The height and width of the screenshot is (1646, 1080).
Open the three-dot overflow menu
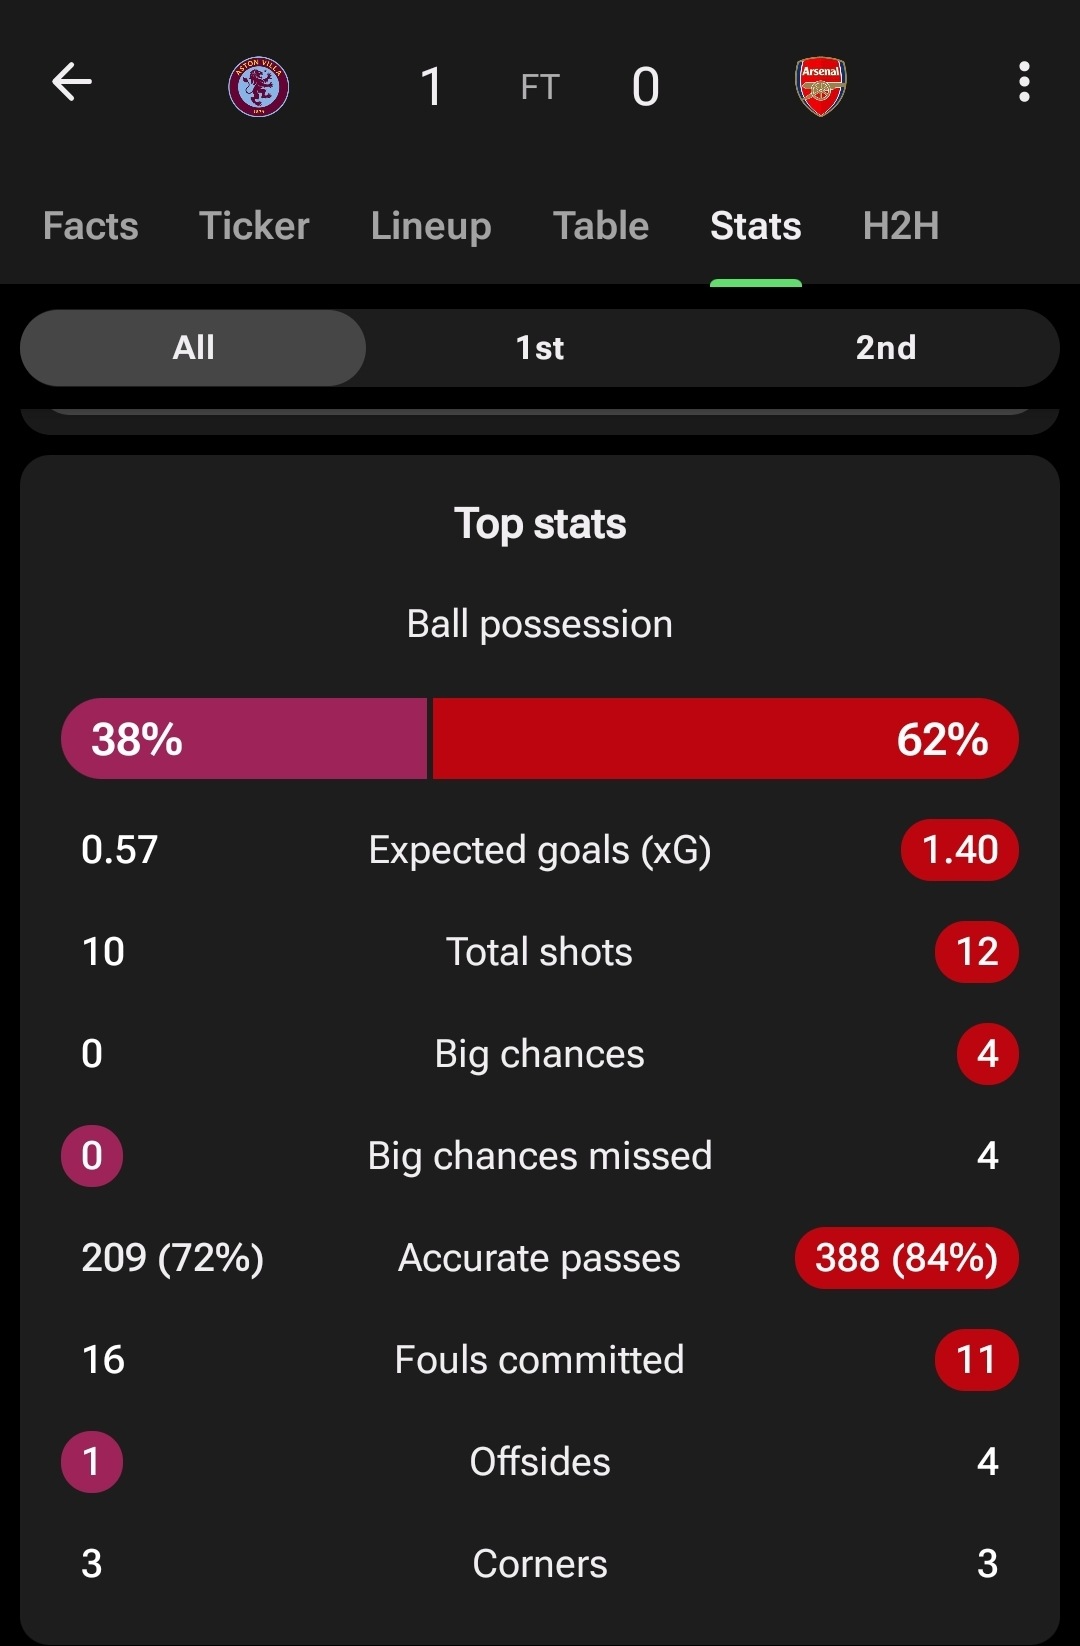point(1023,82)
